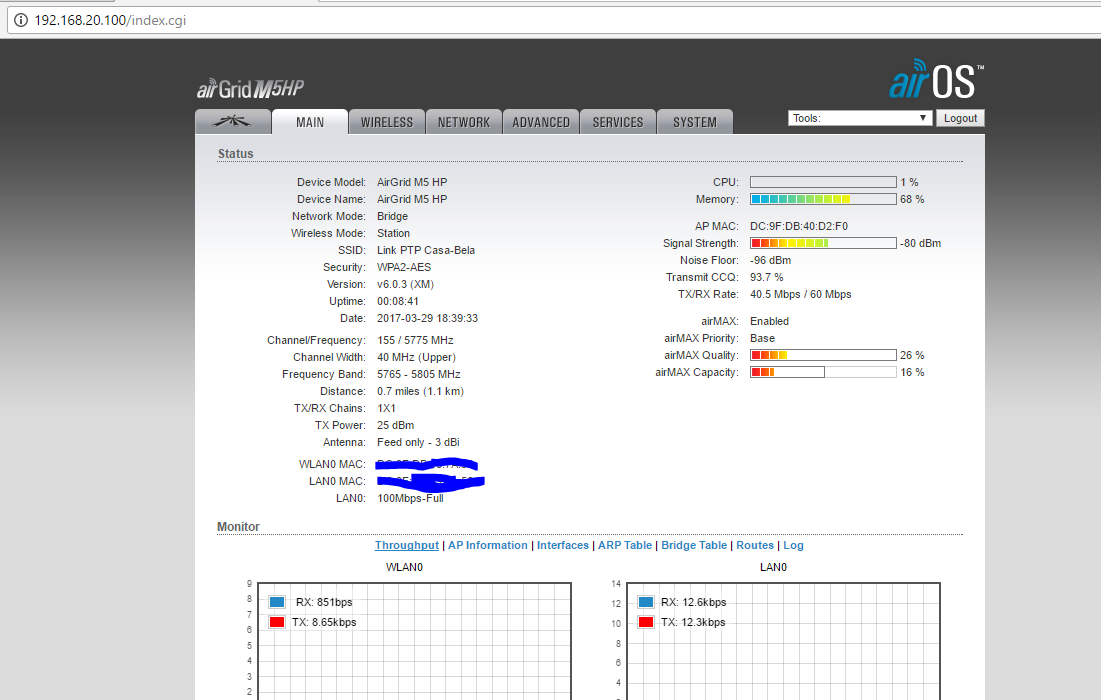Click the WLAN0 graph title

click(404, 567)
